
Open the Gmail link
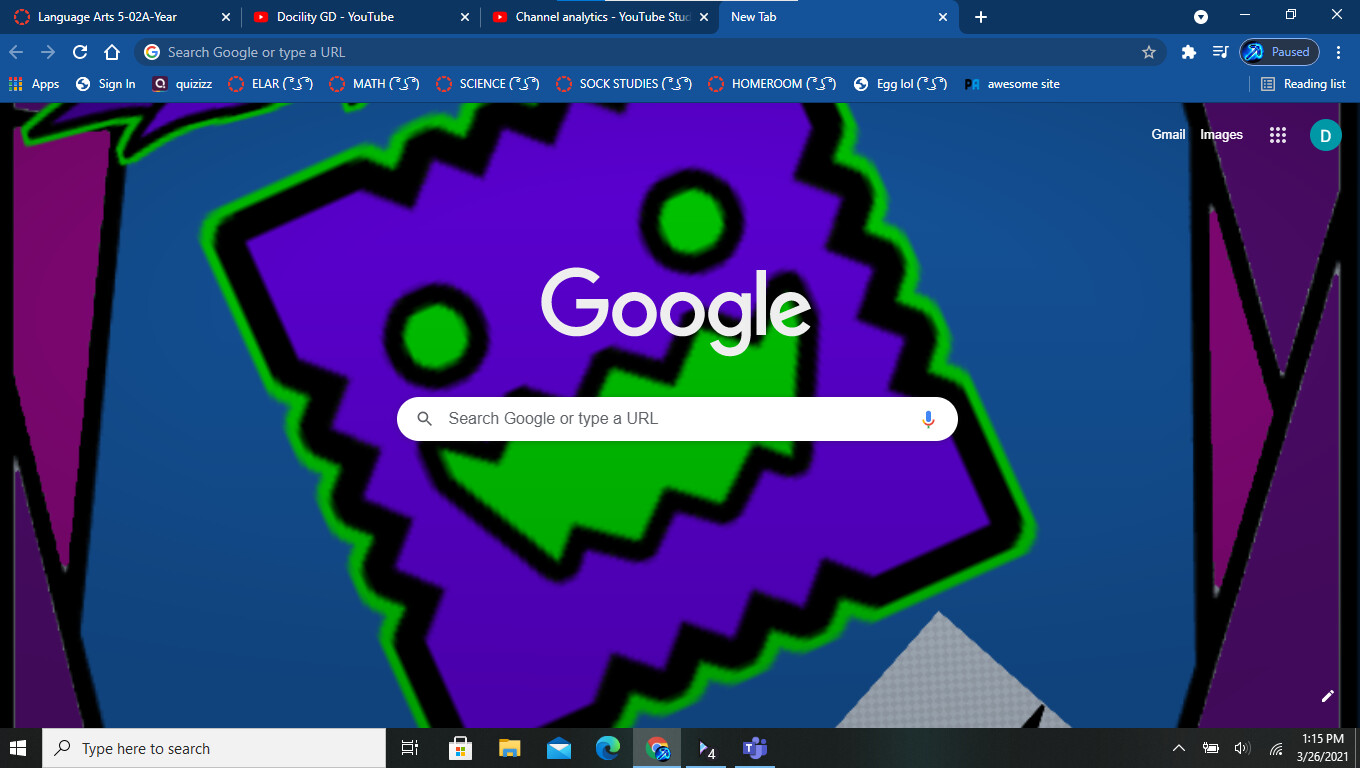[x=1167, y=135]
